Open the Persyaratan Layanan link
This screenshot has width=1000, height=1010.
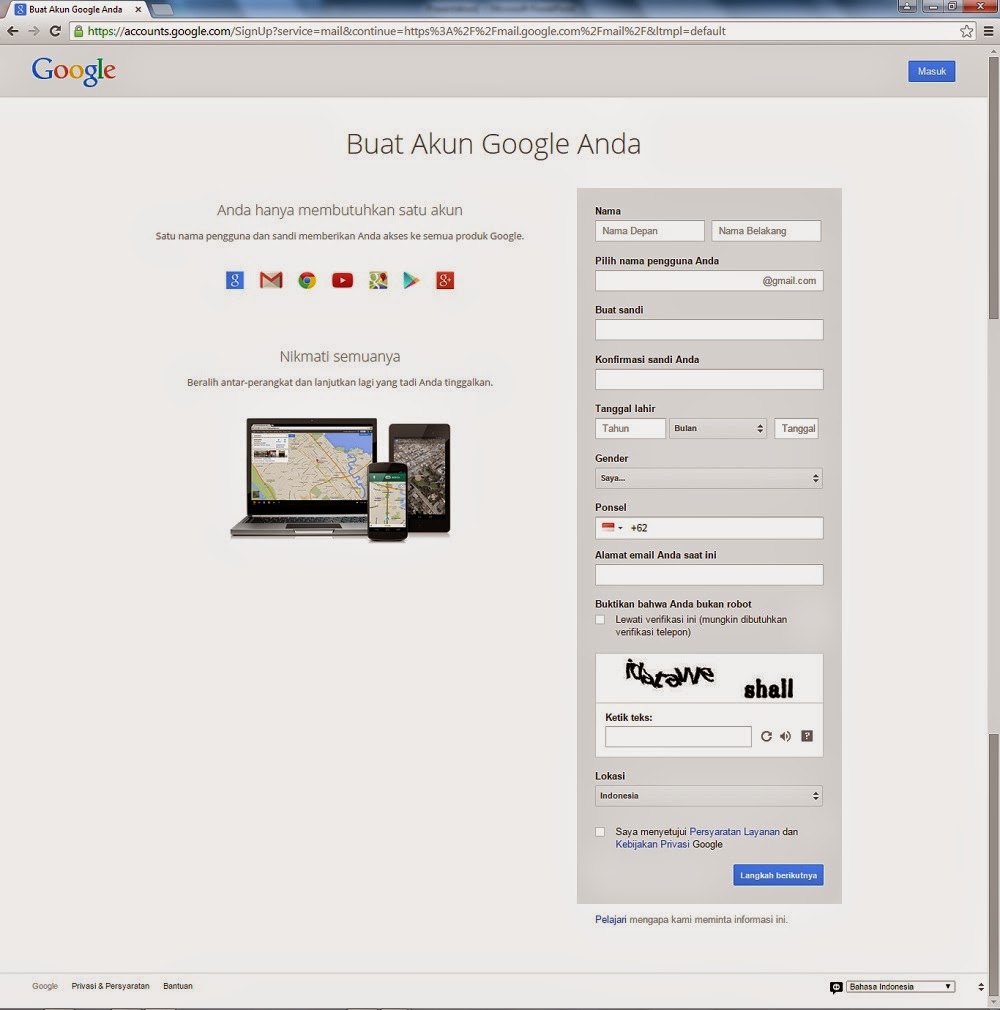[x=735, y=832]
